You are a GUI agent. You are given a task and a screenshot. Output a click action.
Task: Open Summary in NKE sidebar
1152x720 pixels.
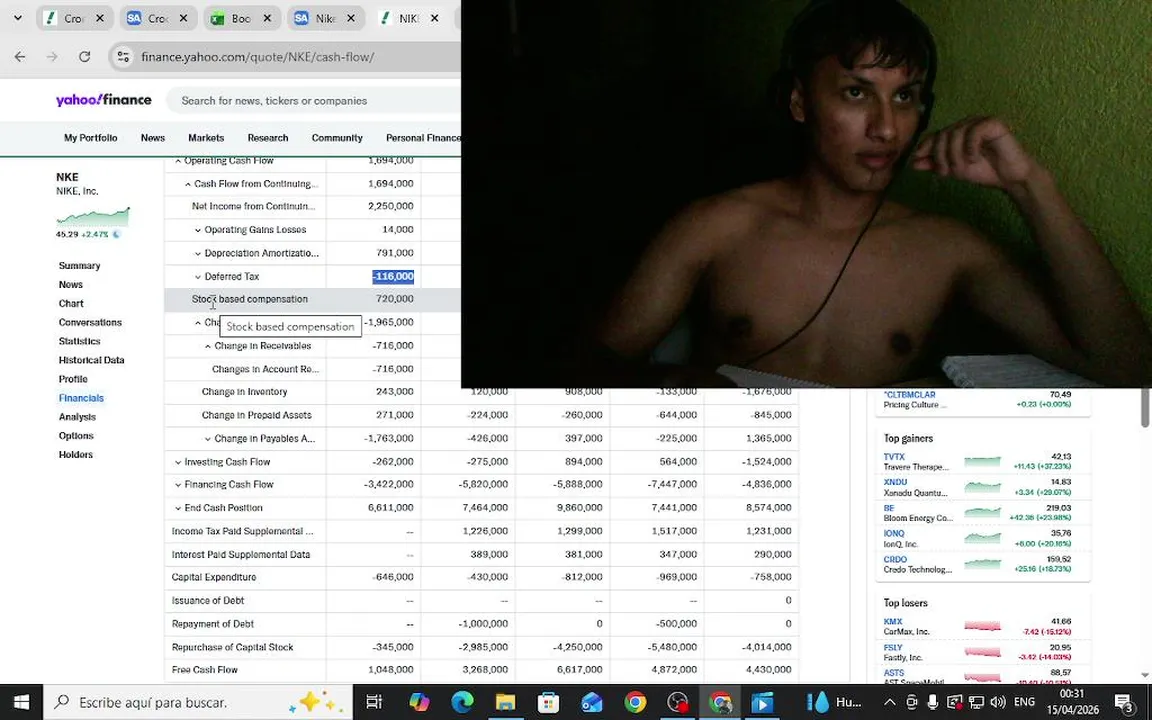tap(79, 265)
